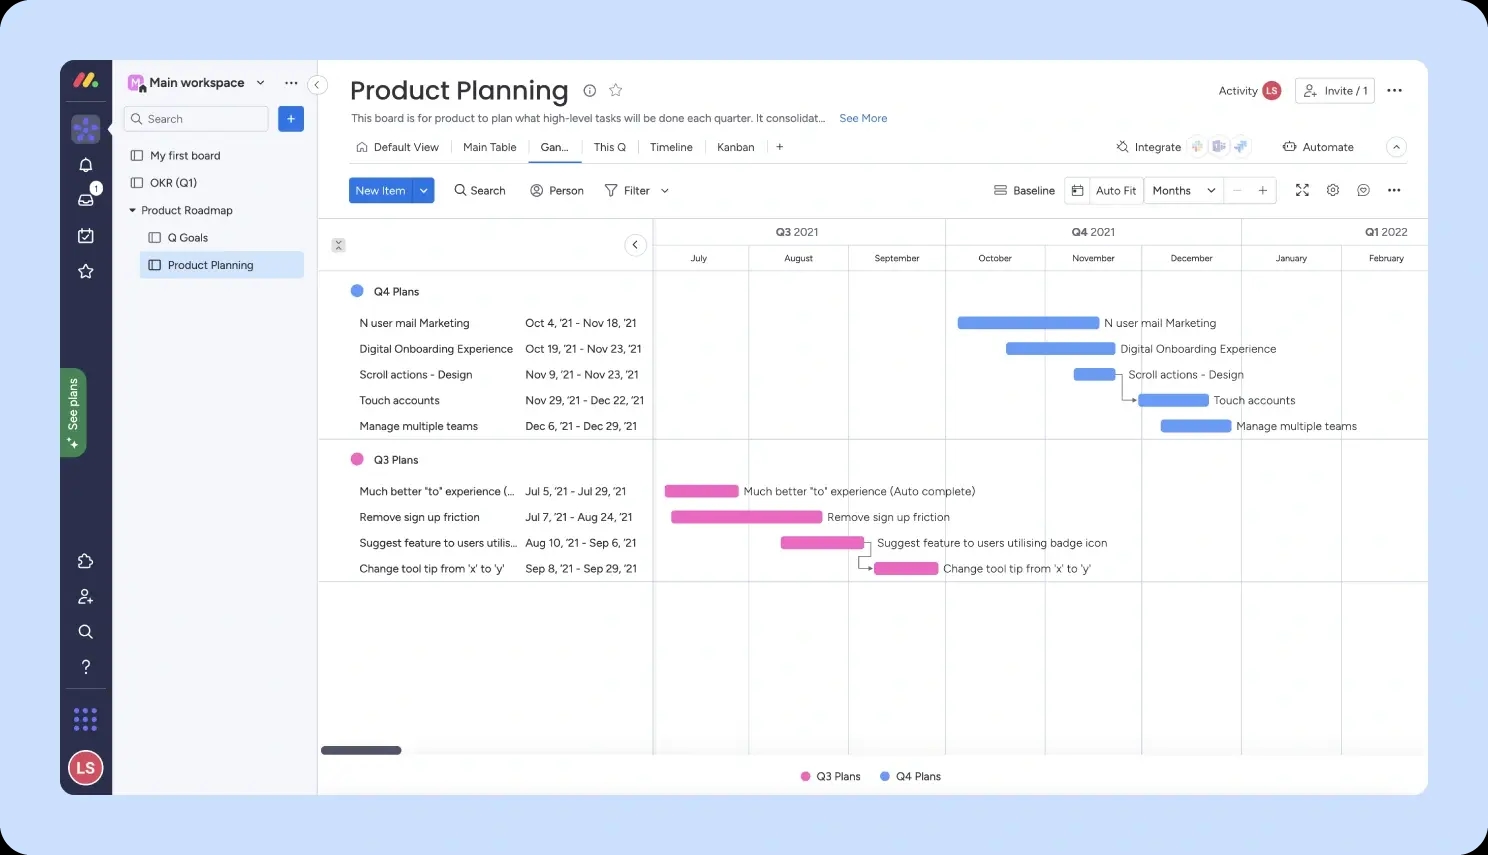Image resolution: width=1488 pixels, height=855 pixels.
Task: Collapse the Product Roadmap folder
Action: [133, 211]
